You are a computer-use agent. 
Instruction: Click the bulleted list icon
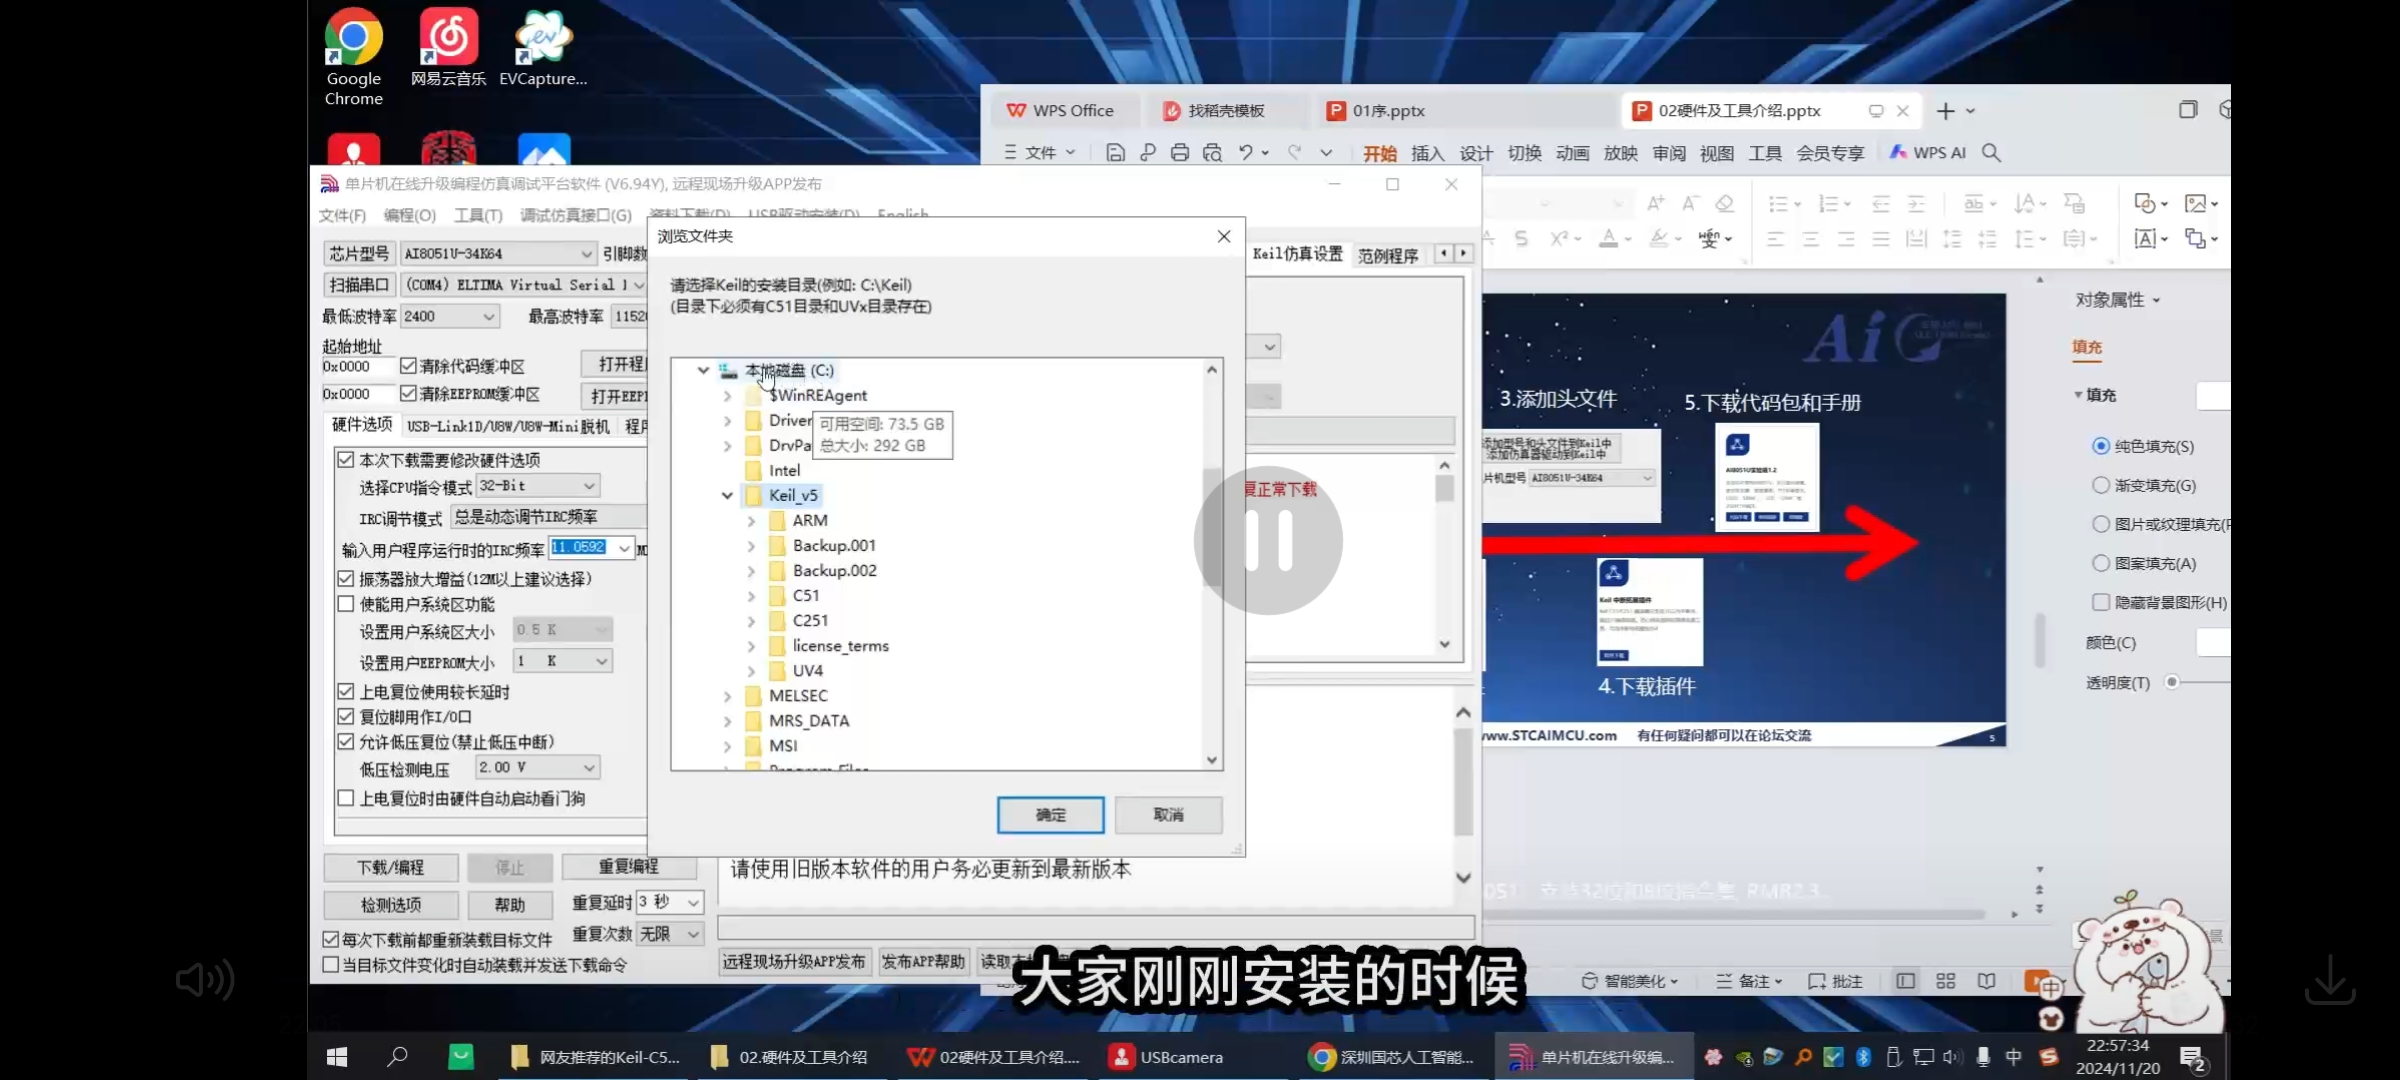pyautogui.click(x=1778, y=203)
